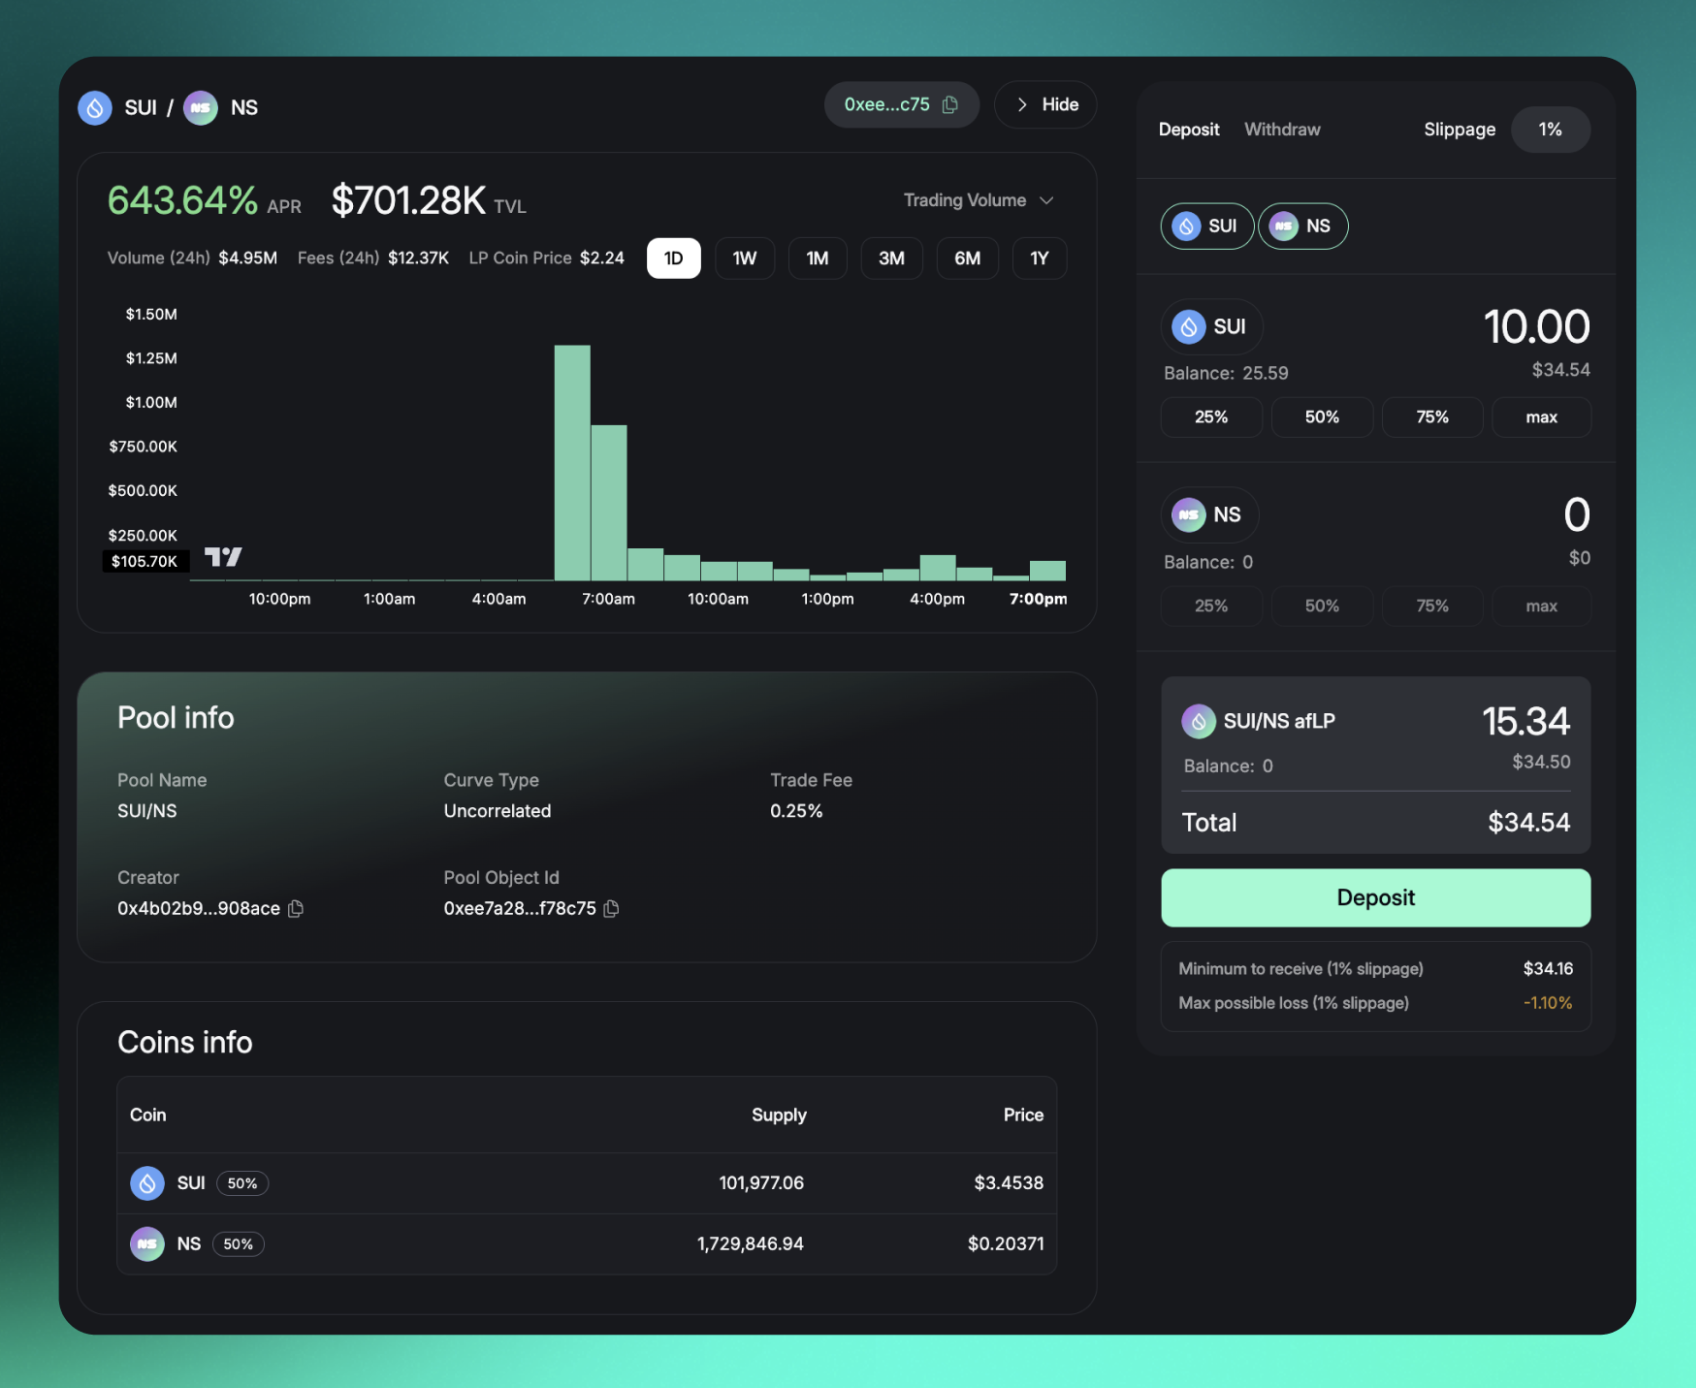Select the Deposit tab
The image size is (1696, 1388).
tap(1188, 129)
